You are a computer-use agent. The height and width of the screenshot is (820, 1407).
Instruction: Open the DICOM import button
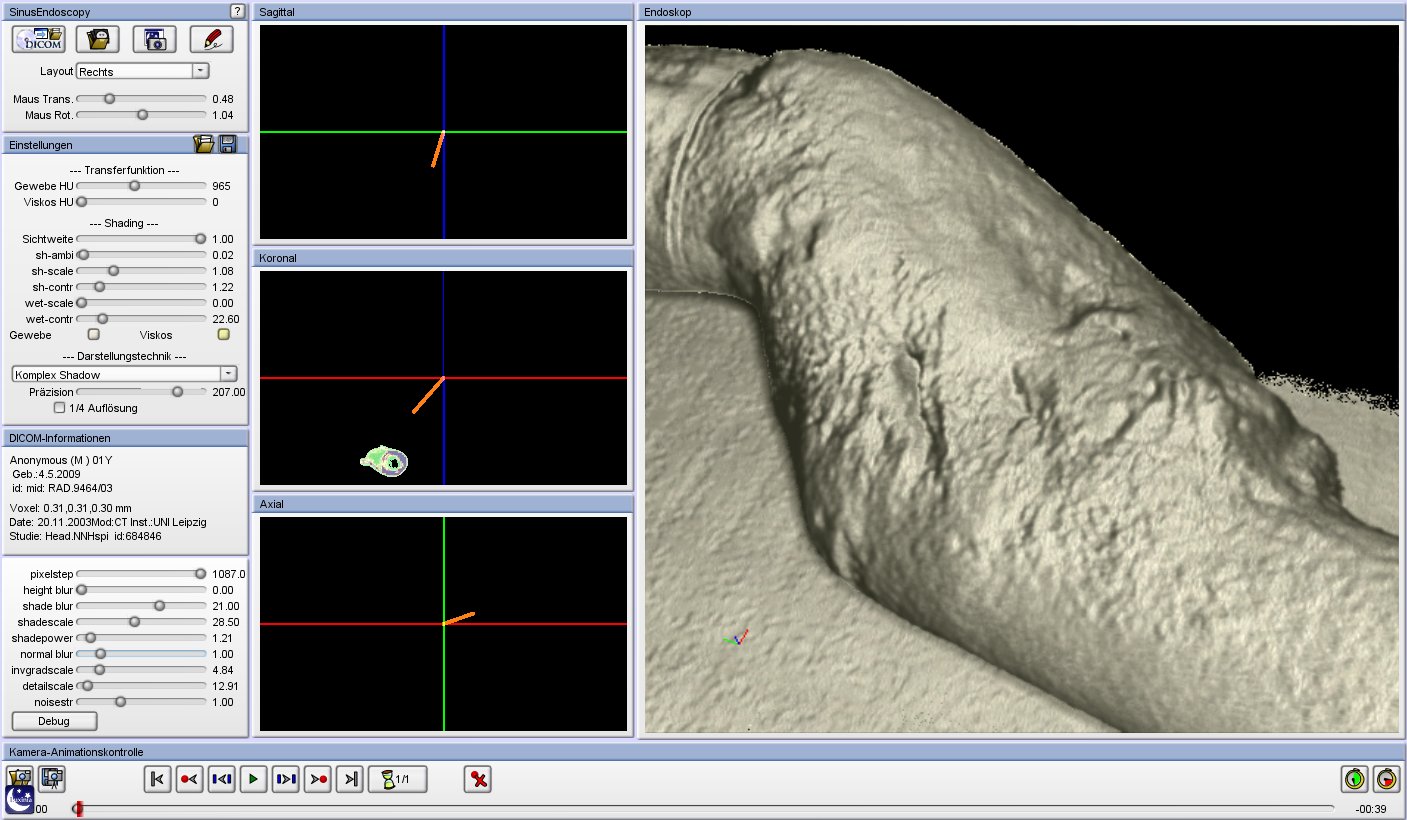tap(39, 39)
